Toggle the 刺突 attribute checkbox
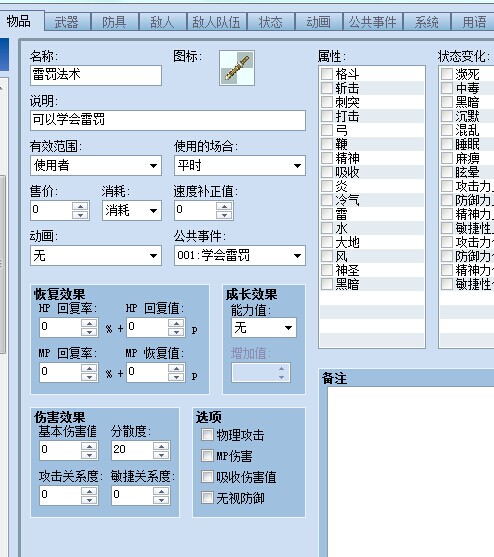 pyautogui.click(x=326, y=102)
